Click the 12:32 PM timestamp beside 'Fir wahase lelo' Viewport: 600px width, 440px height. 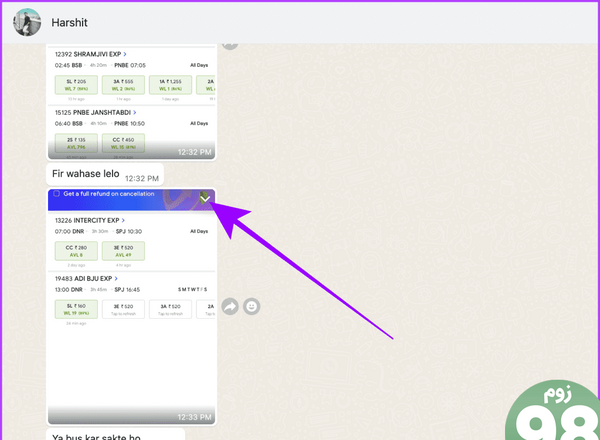click(x=142, y=178)
